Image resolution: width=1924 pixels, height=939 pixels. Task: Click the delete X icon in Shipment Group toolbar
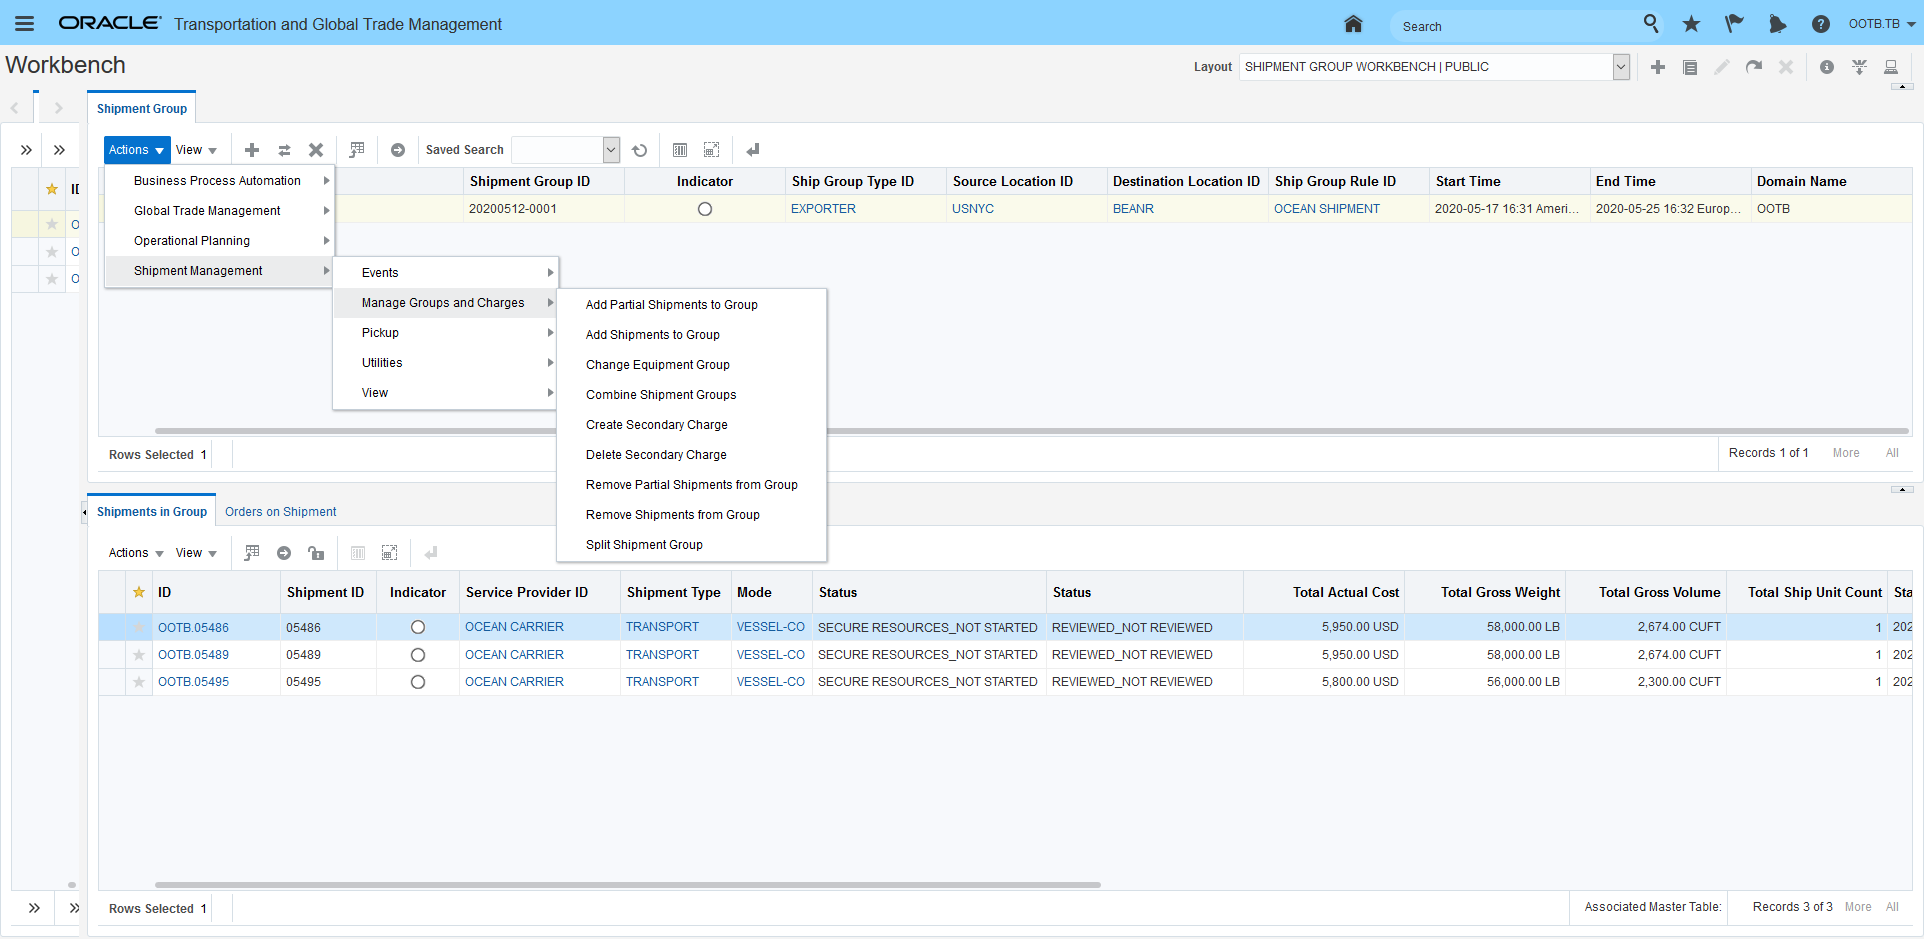tap(316, 150)
